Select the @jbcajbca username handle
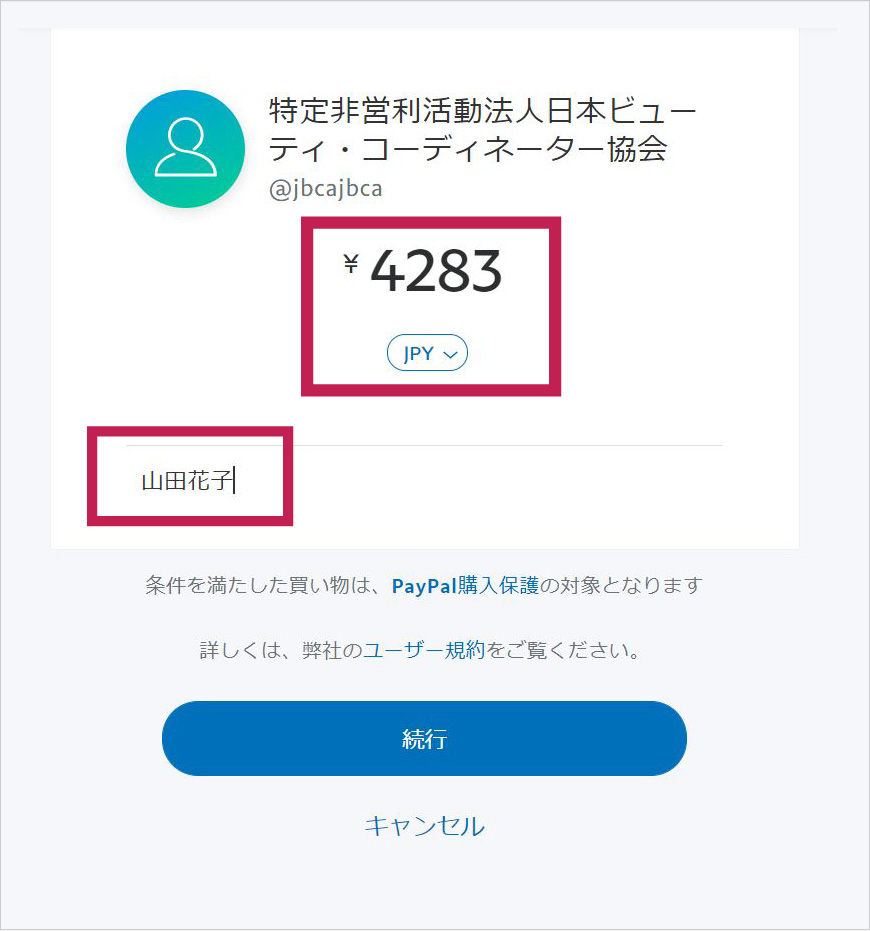Viewport: 870px width, 931px height. (325, 188)
